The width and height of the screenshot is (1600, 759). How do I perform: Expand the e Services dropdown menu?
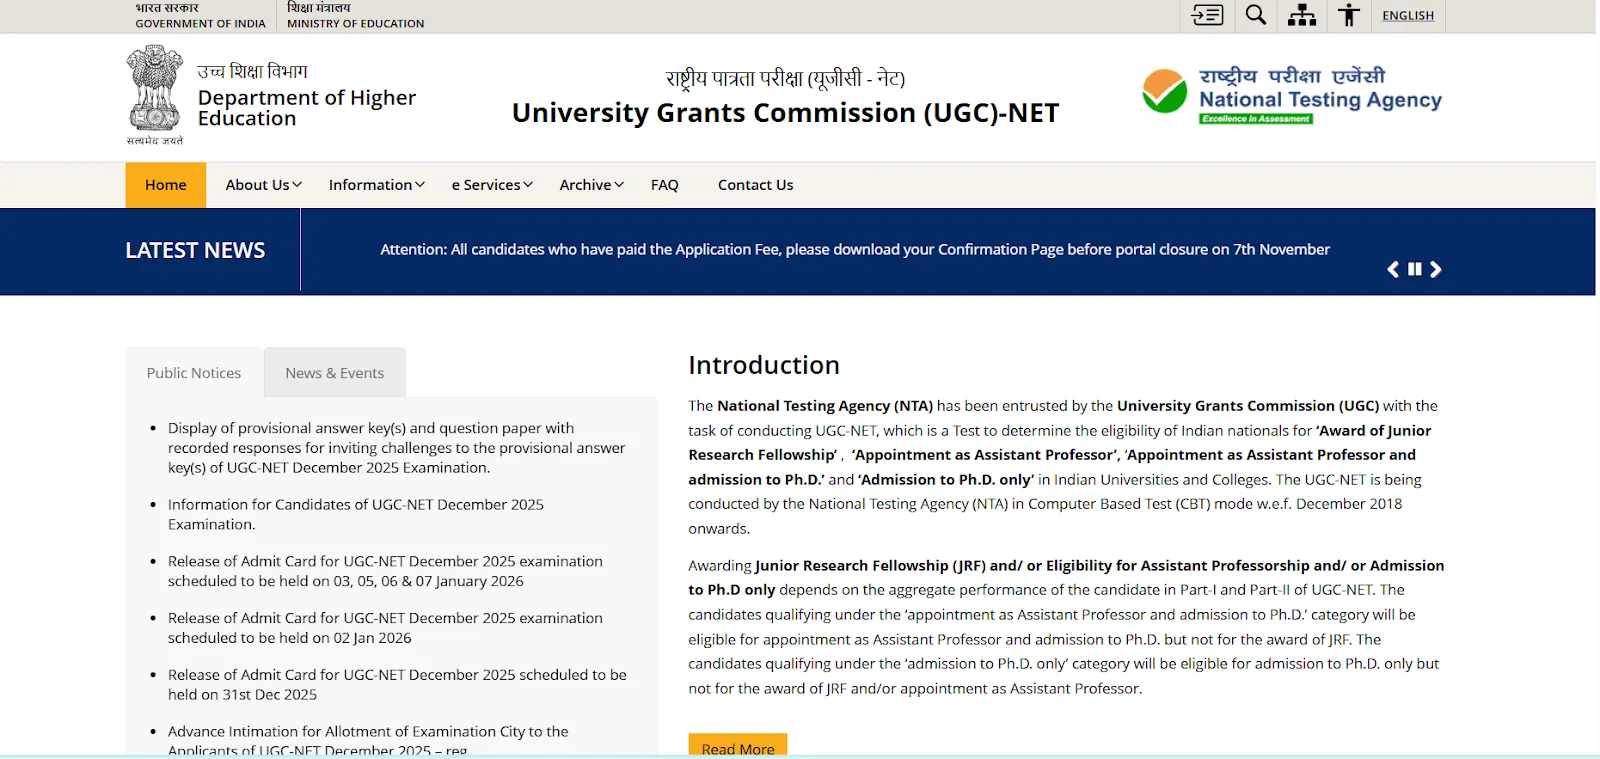click(492, 185)
